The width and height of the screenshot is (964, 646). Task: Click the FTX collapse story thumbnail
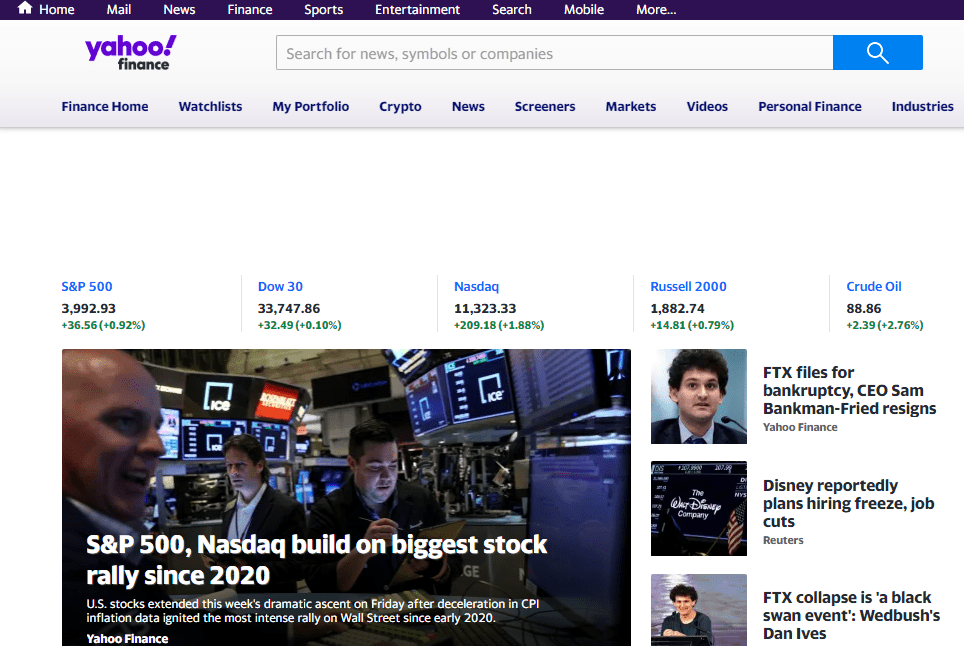pos(699,610)
